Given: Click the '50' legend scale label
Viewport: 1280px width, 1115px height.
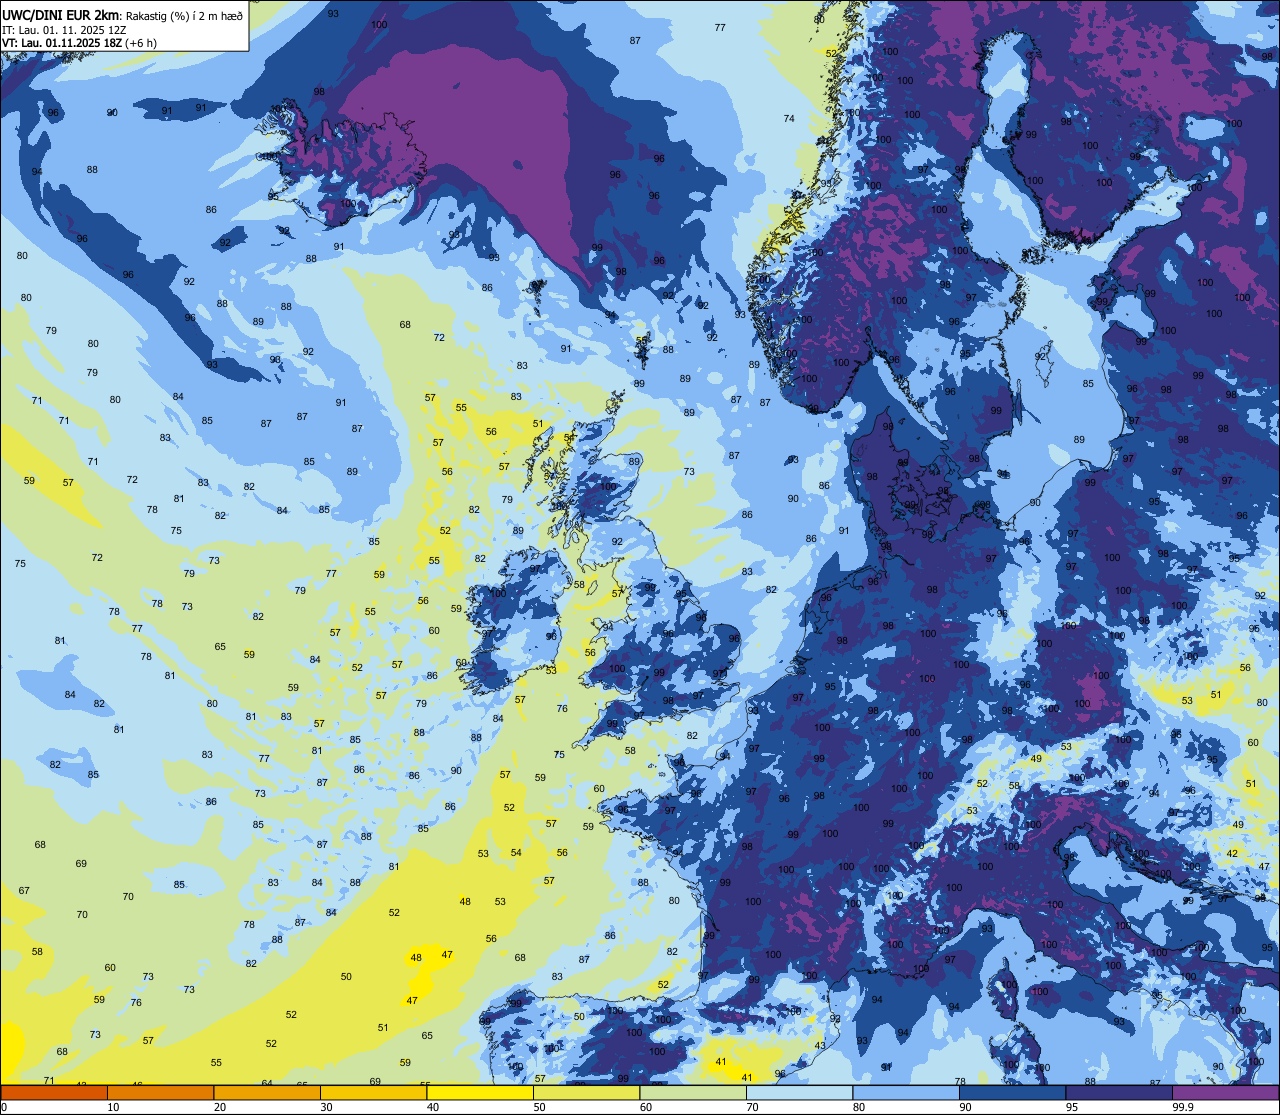Looking at the screenshot, I should (539, 1107).
